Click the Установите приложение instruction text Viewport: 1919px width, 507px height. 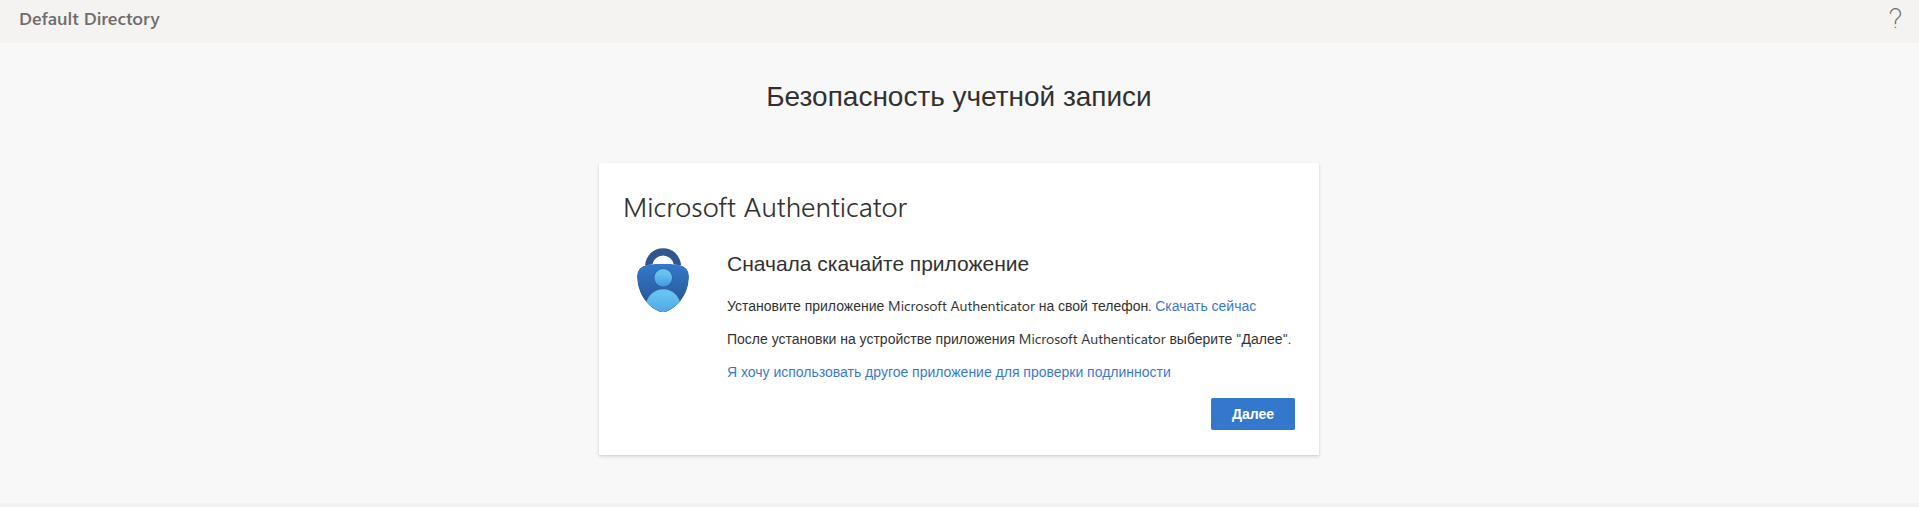939,306
